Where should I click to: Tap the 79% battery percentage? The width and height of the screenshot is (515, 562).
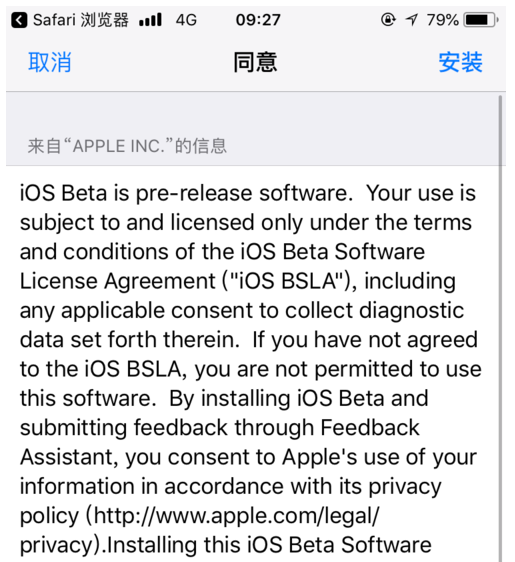[443, 20]
